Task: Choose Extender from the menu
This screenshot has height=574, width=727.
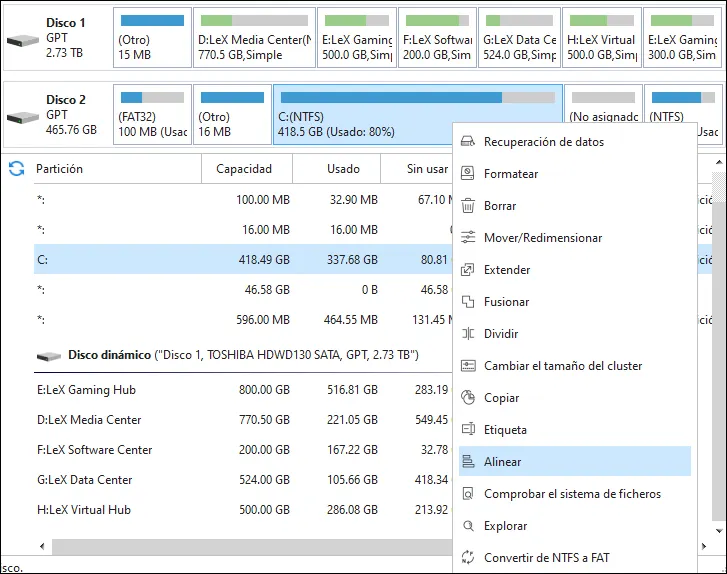Action: 575,269
